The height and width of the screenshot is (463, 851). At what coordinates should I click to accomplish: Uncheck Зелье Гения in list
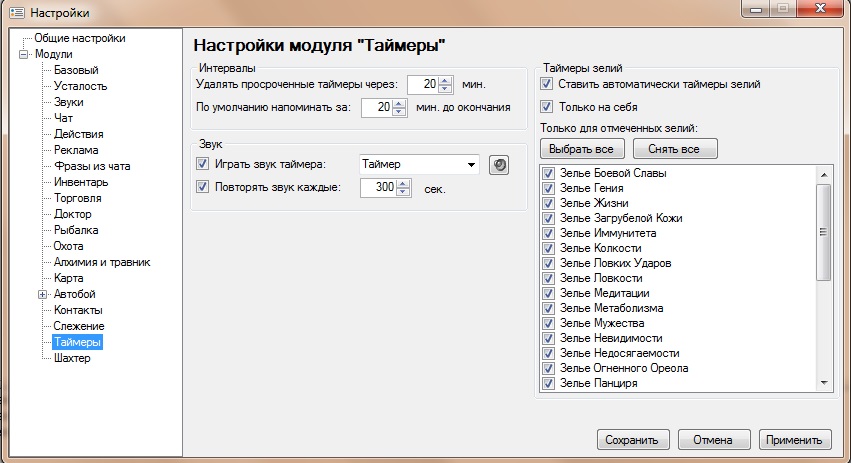[x=548, y=188]
